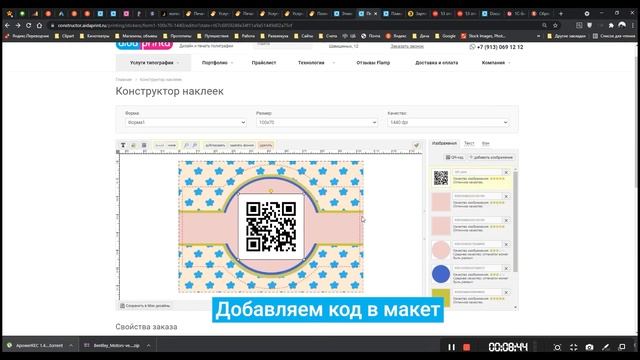Select the olive square thumbnail
The image size is (640, 360).
[x=441, y=298]
